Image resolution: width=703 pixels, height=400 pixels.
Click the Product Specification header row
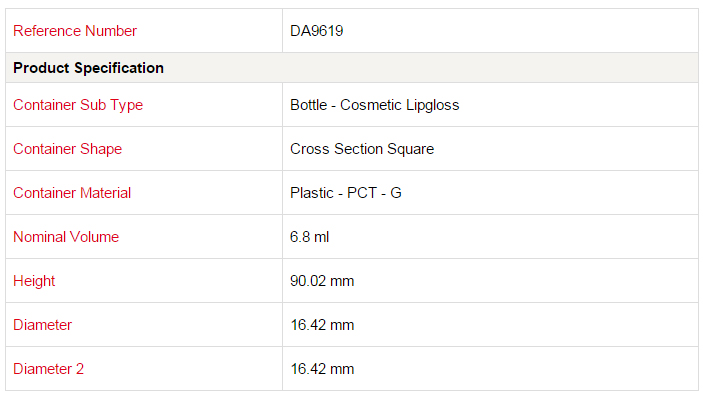tap(352, 68)
